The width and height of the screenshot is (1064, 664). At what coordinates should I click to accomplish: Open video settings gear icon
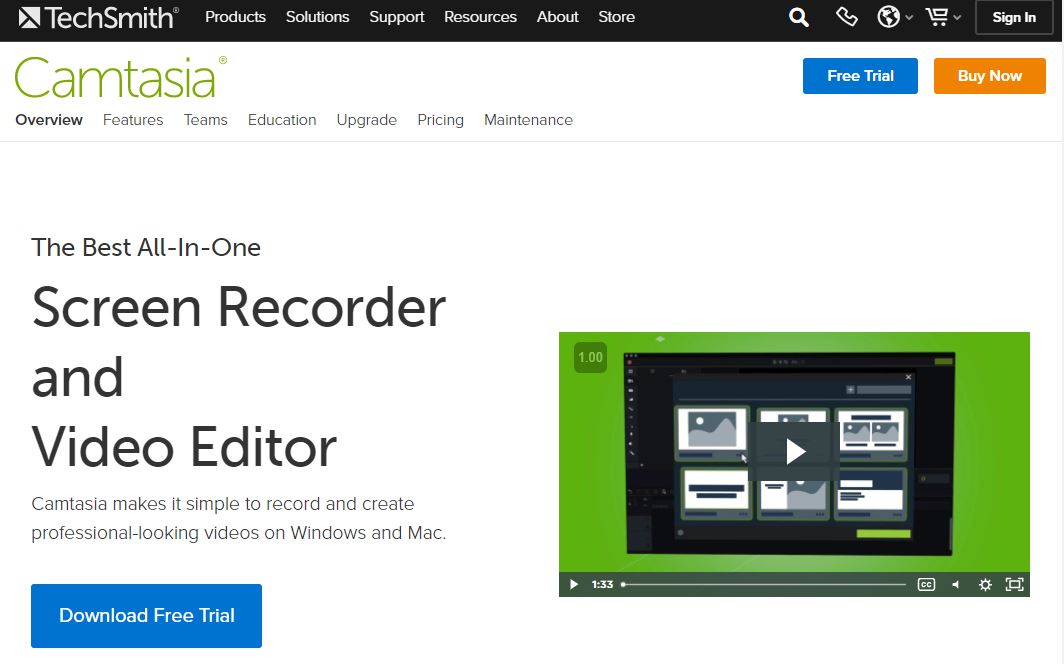click(x=985, y=585)
